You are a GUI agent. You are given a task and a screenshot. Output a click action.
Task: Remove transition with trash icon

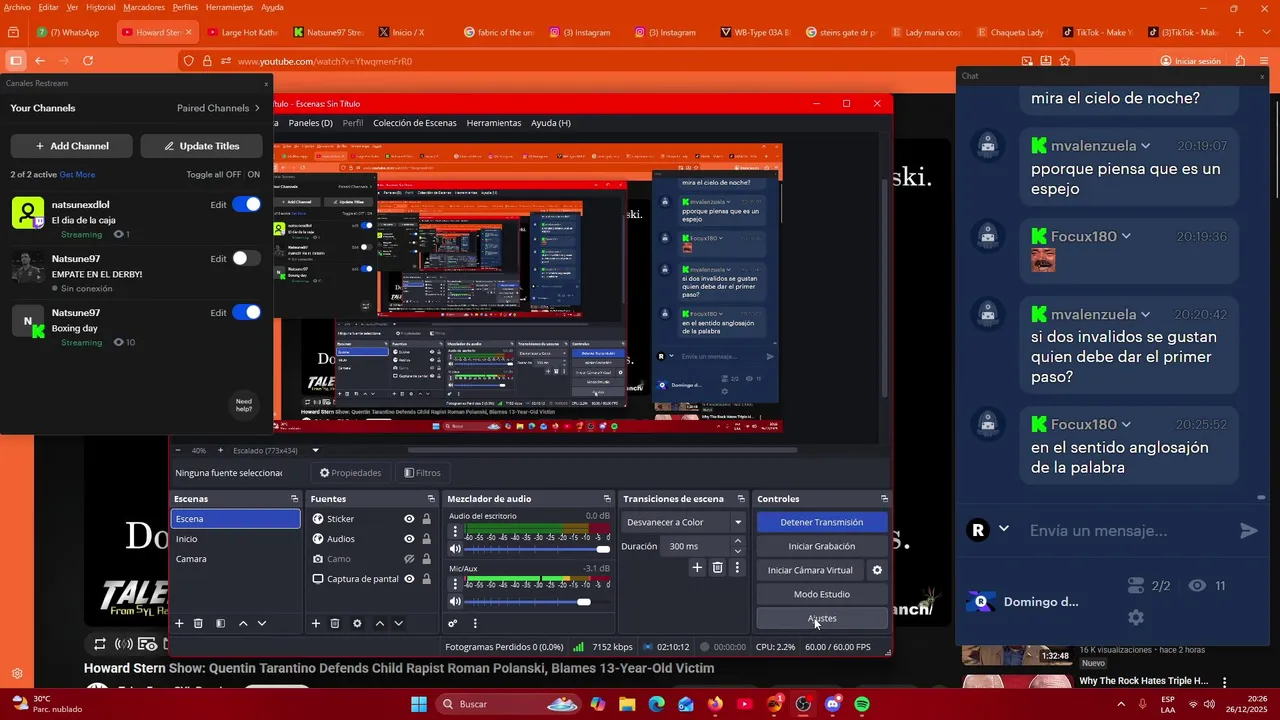click(717, 568)
